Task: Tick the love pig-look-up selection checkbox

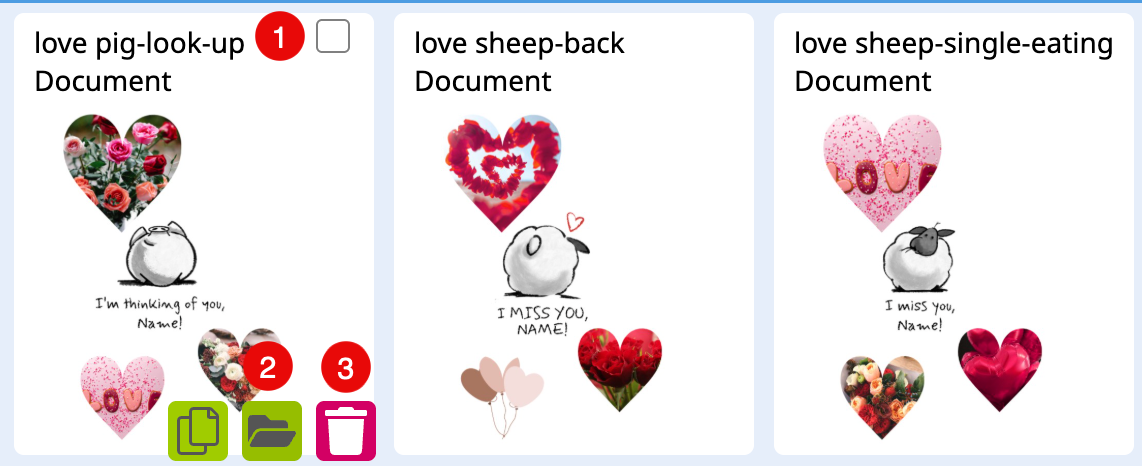Action: (333, 36)
